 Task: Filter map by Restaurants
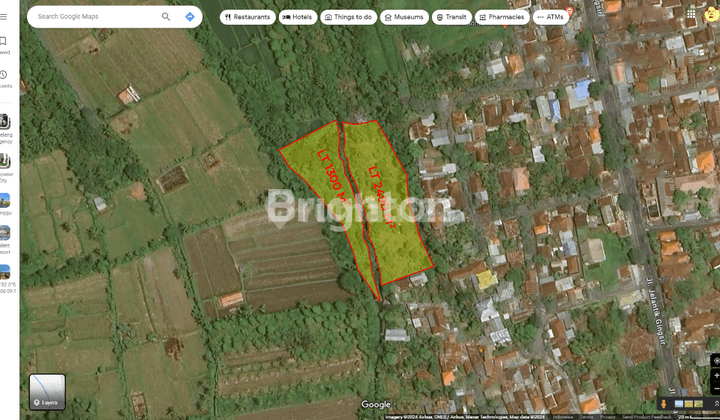pos(248,17)
